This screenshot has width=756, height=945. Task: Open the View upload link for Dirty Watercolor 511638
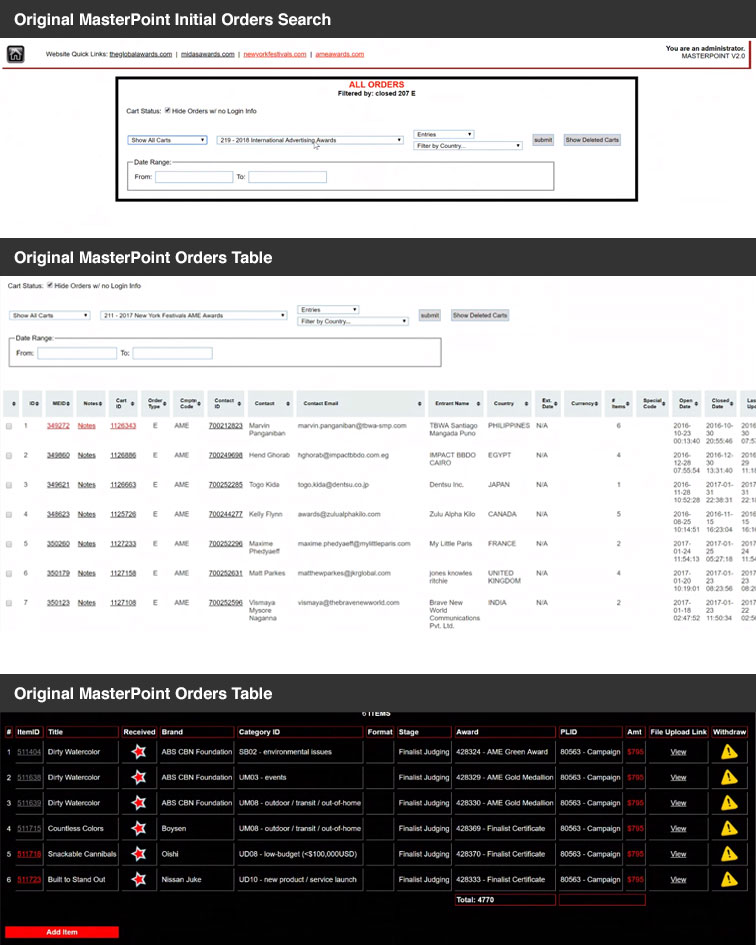(678, 777)
